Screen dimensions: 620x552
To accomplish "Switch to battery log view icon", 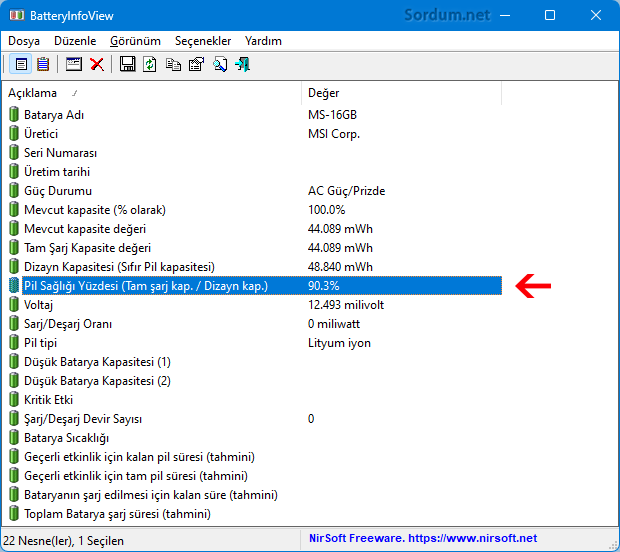I will click(43, 64).
